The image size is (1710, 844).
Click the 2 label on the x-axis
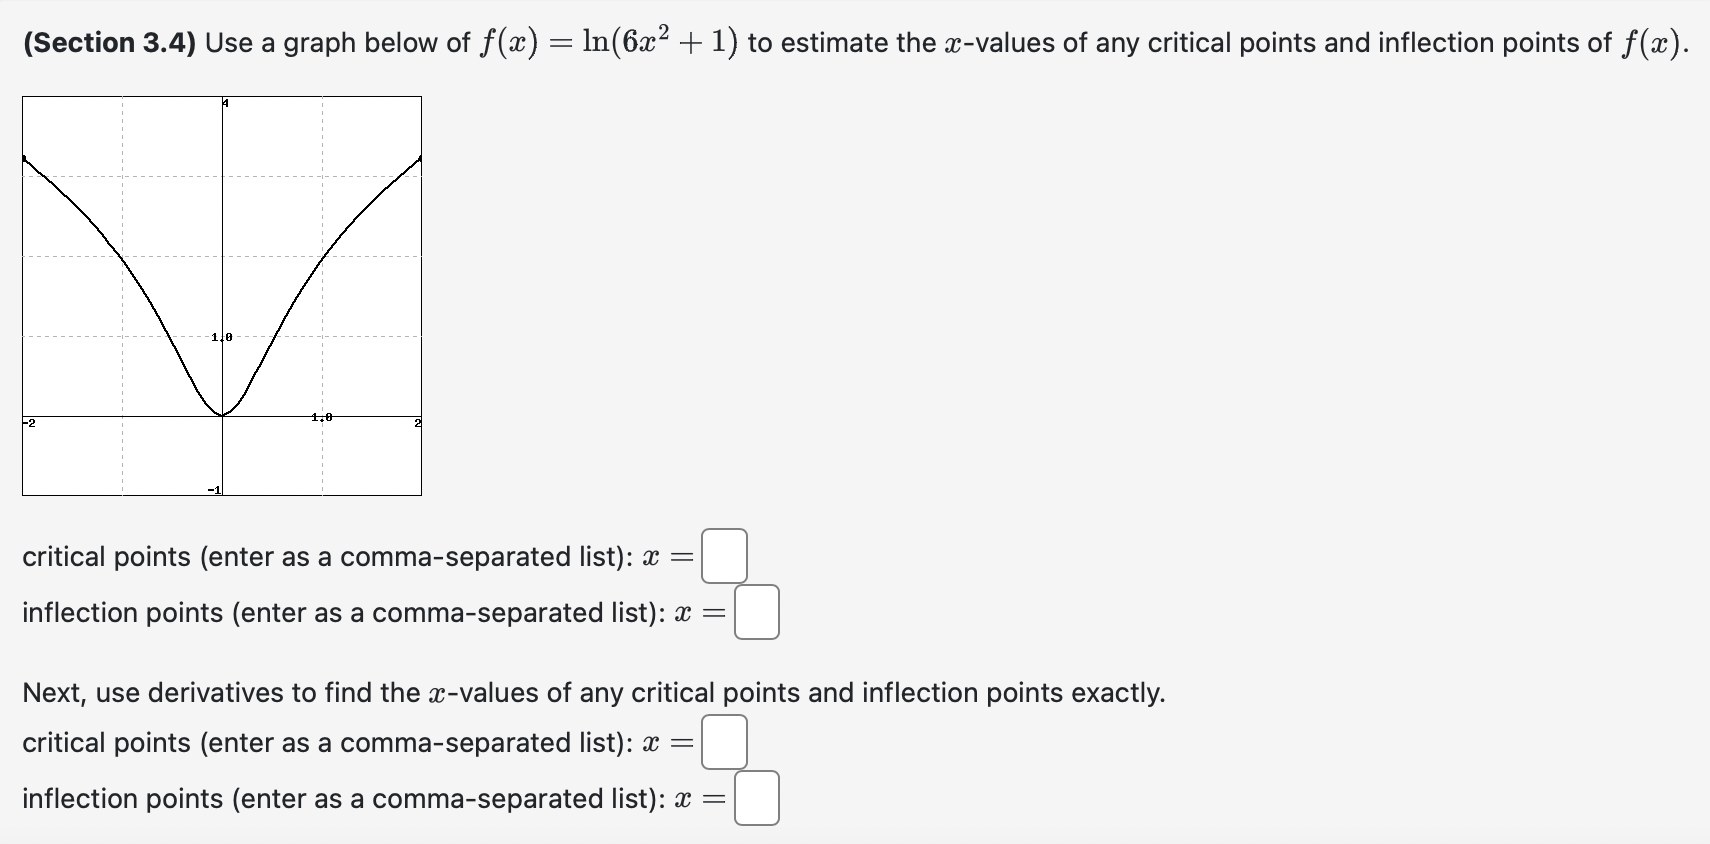pos(419,423)
